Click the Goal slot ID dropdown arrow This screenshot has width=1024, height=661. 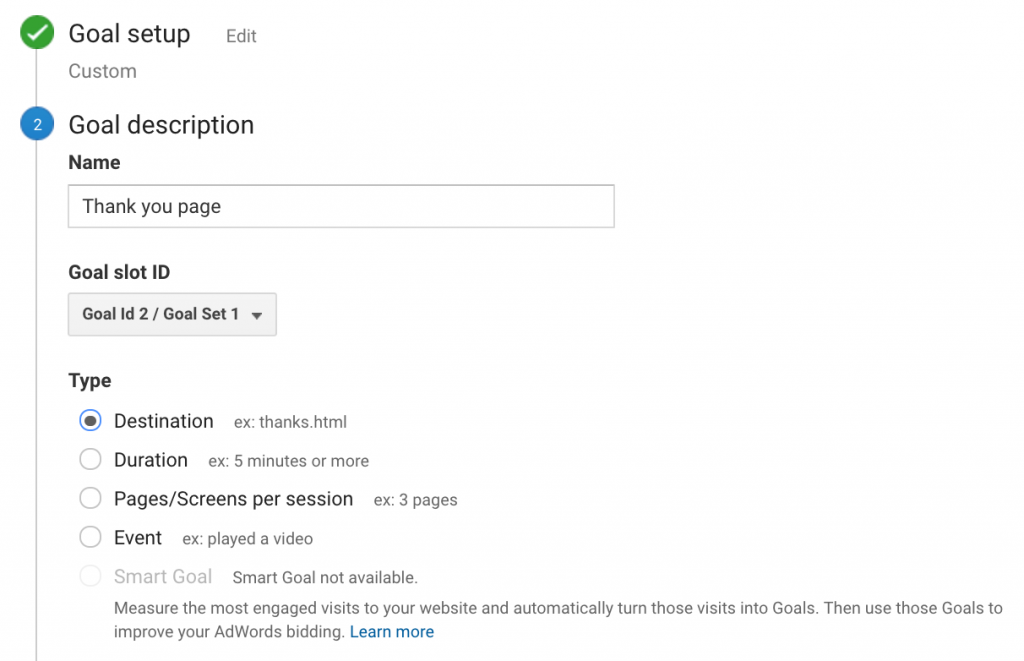pos(257,315)
